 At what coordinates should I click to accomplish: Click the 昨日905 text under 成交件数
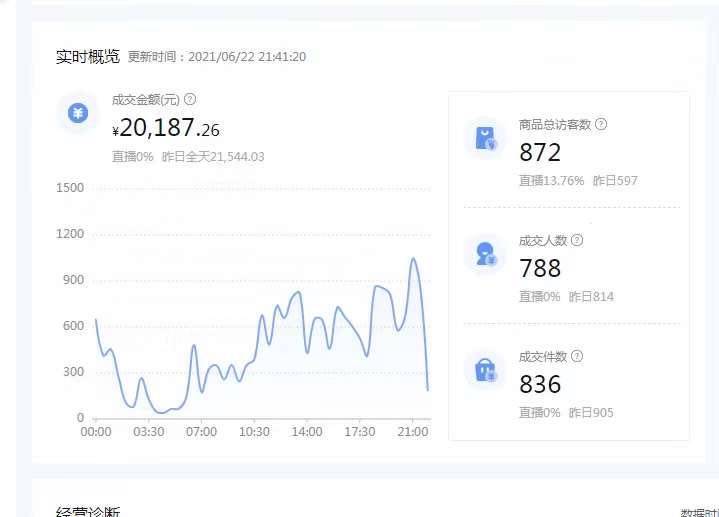[x=591, y=413]
